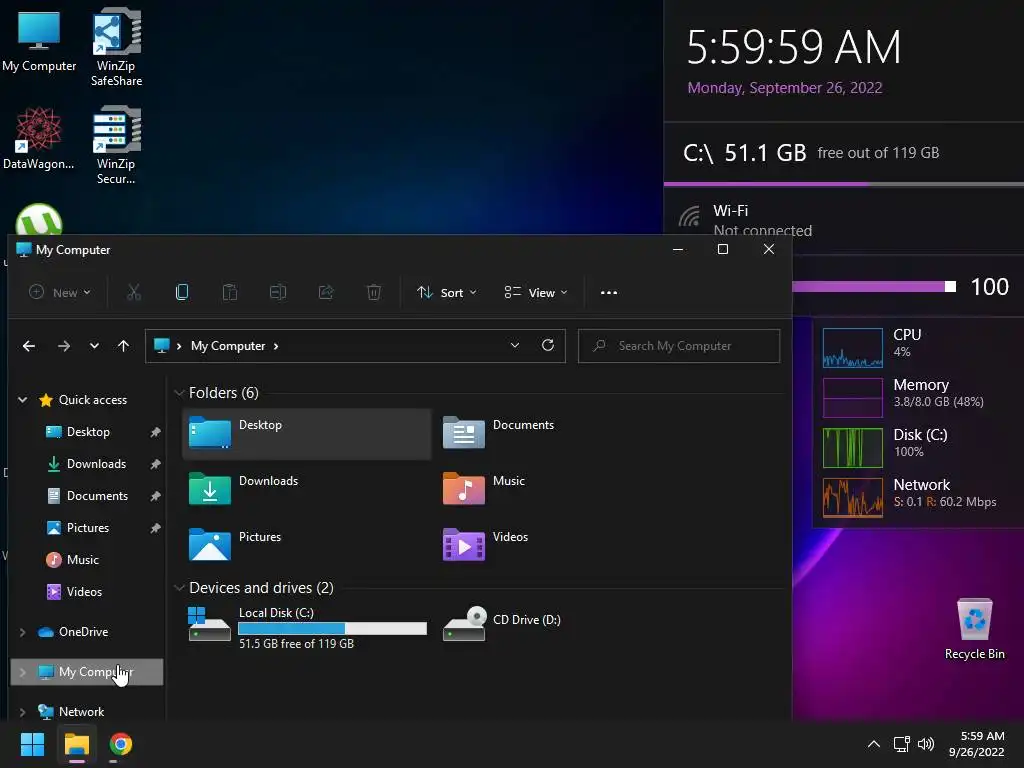Click OneDrive in the navigation pane

(83, 632)
